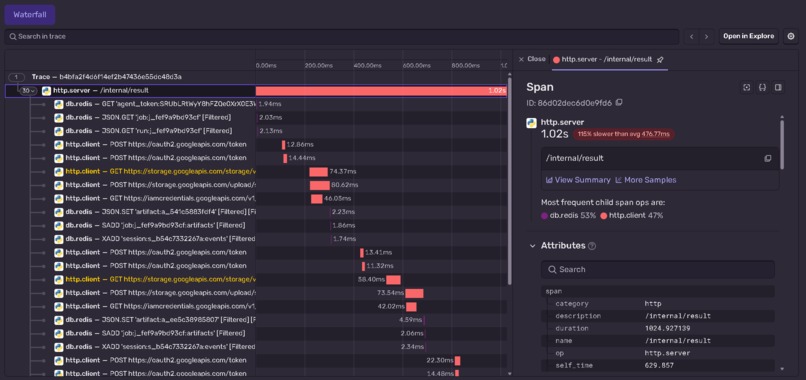Click the 80.62ms span bar
806x380 pixels.
[320, 185]
